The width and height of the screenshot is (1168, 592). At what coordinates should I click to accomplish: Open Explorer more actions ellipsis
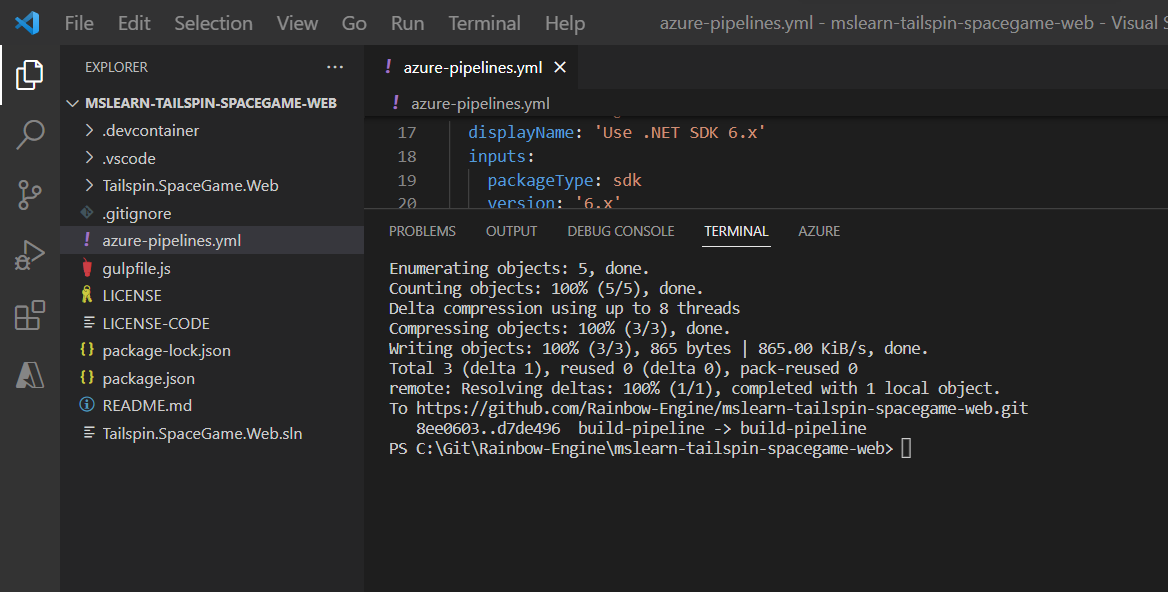pyautogui.click(x=335, y=67)
